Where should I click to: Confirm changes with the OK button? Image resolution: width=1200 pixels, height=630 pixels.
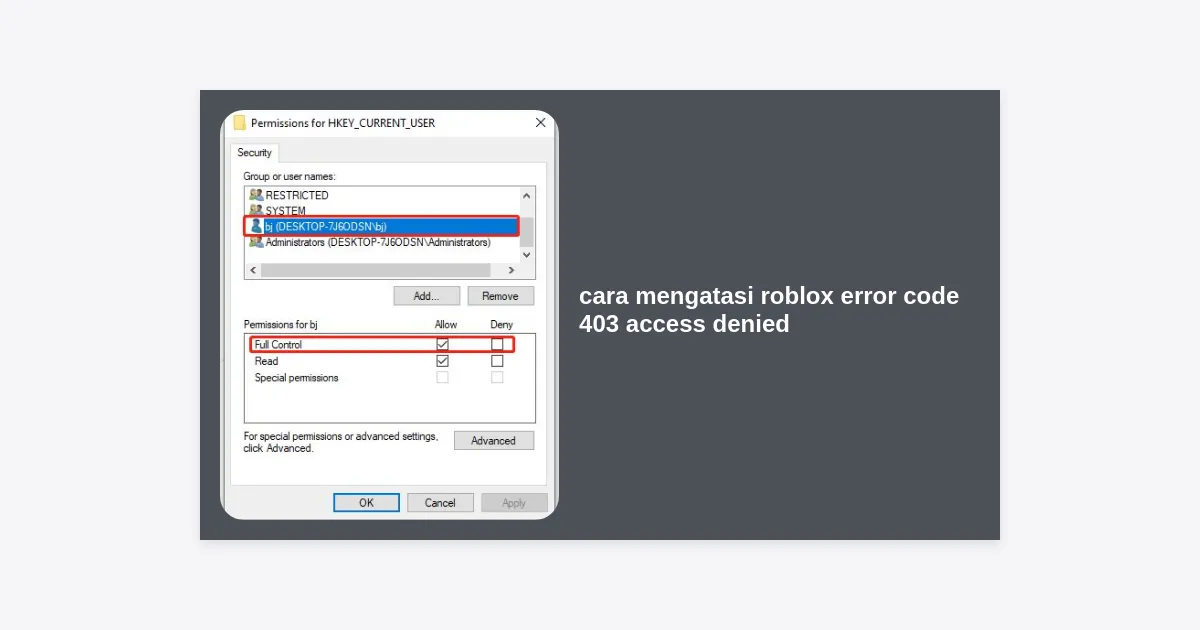point(366,503)
